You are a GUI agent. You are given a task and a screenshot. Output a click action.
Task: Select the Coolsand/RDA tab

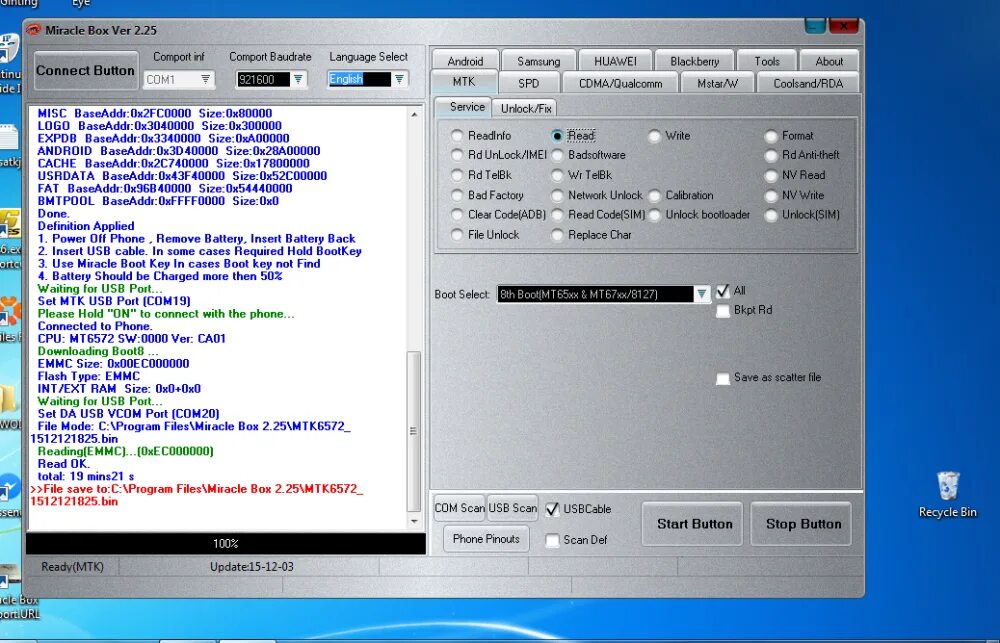(807, 84)
